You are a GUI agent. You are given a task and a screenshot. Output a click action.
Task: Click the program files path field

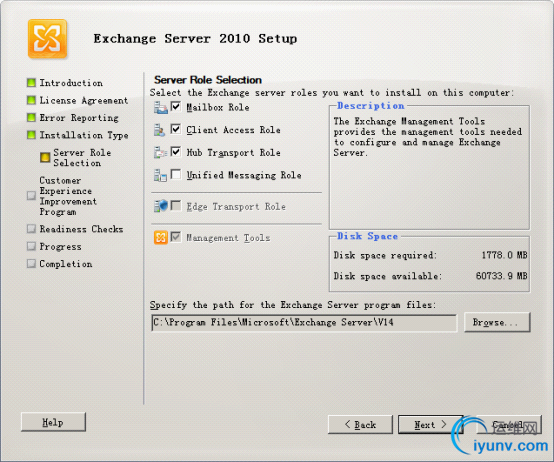point(304,323)
